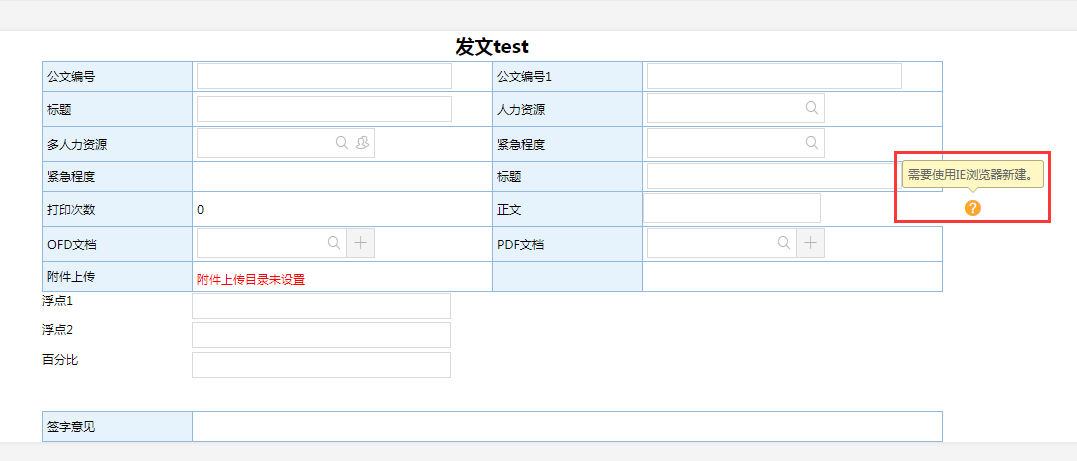Add a new OFD文档 with plus button
Screen dimensions: 1077x461
360,242
